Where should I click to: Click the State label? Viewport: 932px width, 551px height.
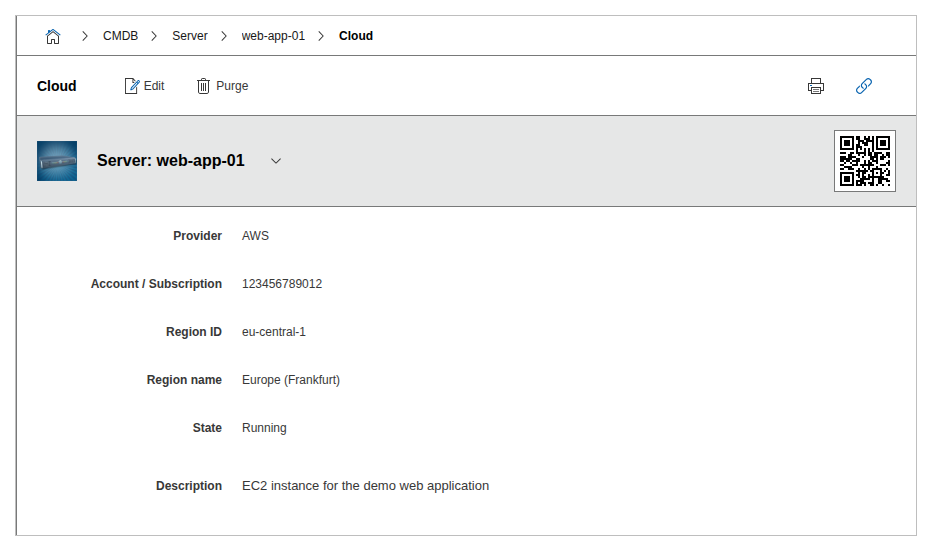(x=207, y=428)
